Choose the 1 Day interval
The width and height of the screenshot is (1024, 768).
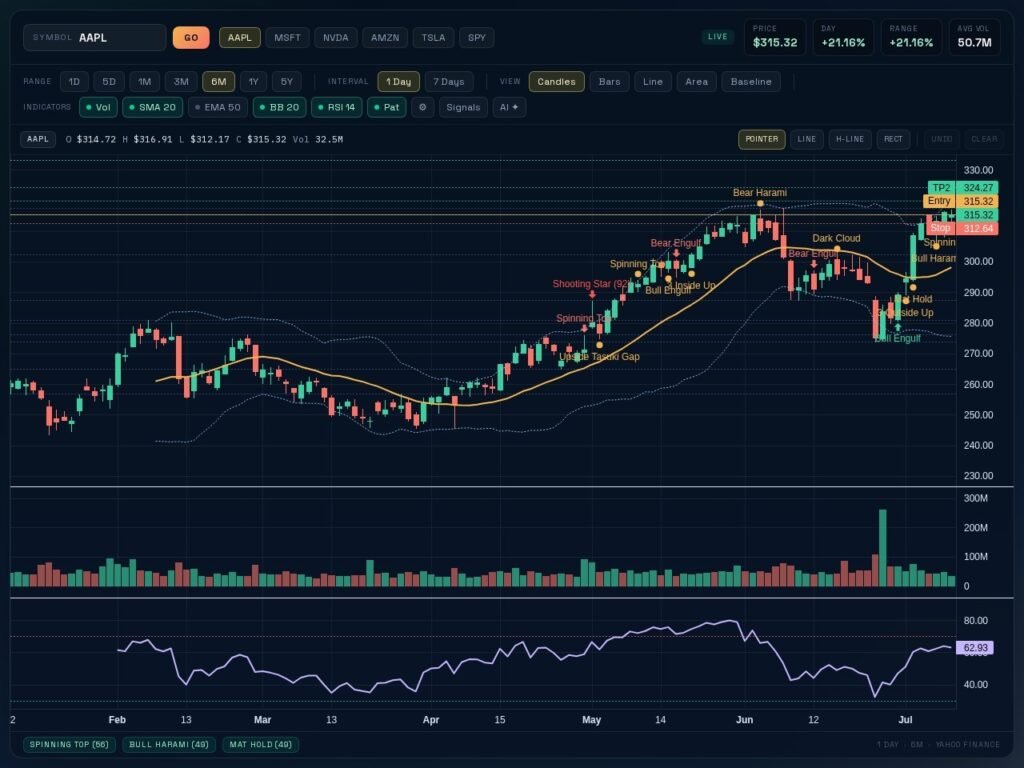click(398, 82)
